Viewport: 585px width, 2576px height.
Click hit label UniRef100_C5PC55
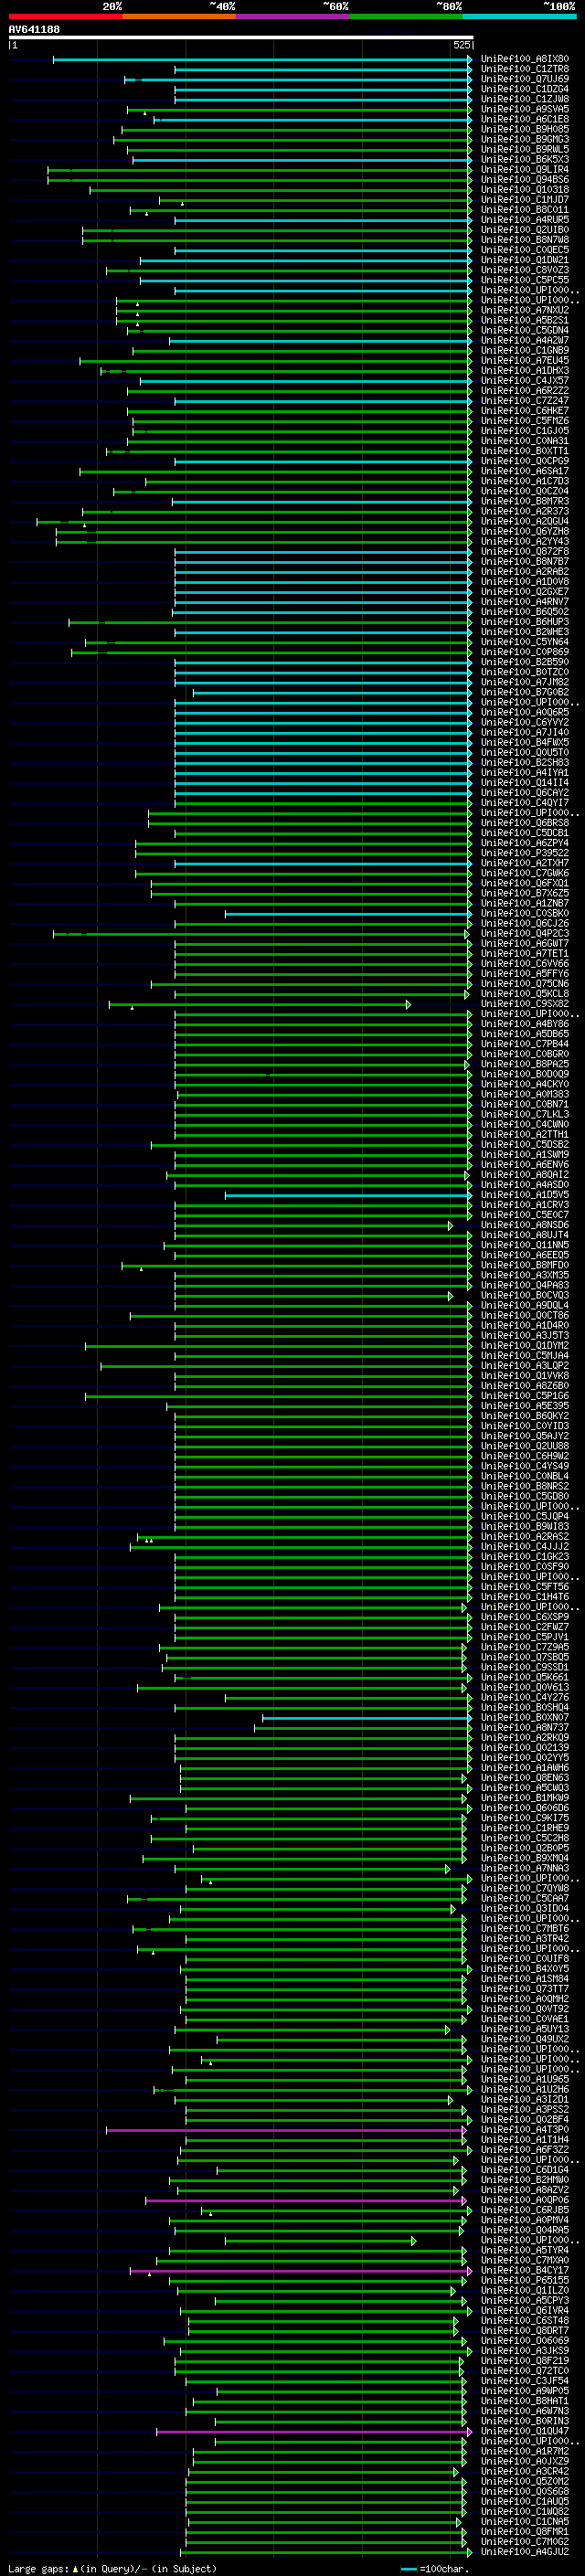point(525,280)
